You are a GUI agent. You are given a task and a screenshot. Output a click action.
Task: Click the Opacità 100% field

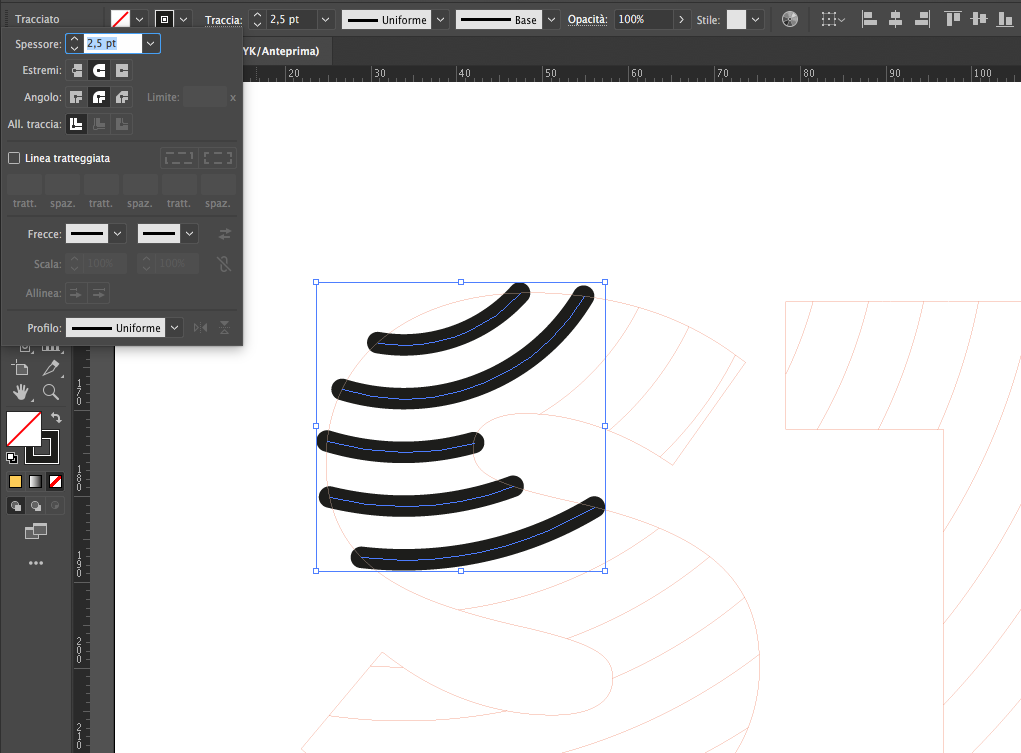[643, 20]
